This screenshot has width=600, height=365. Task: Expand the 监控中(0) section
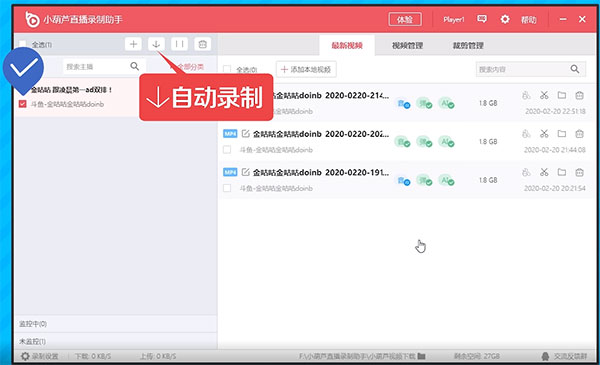click(x=115, y=324)
